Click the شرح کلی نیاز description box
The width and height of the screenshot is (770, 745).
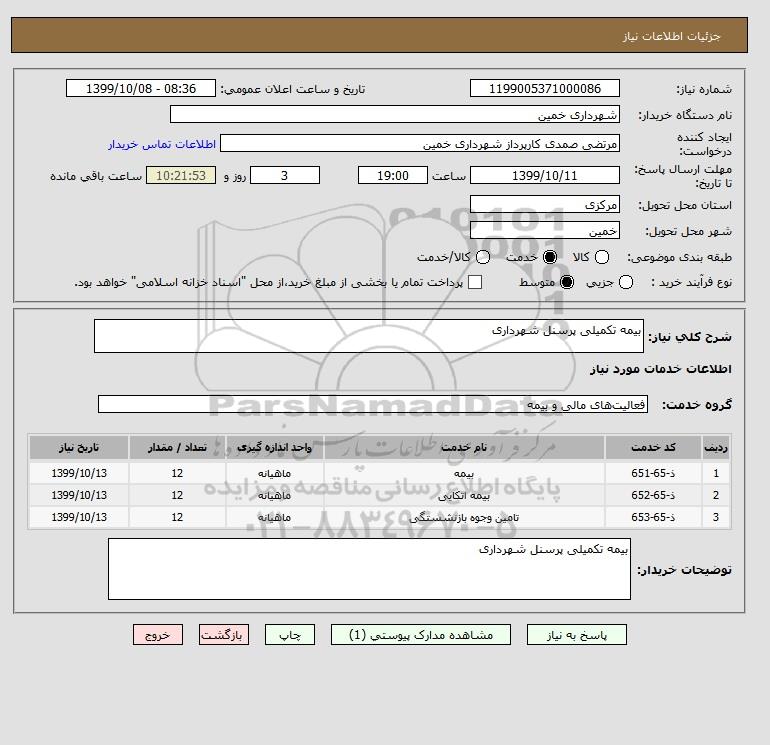coord(369,336)
